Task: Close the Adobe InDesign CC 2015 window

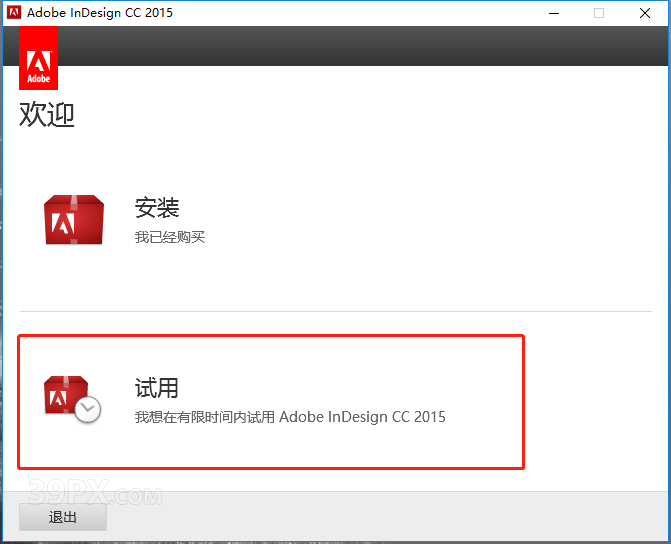Action: click(645, 13)
